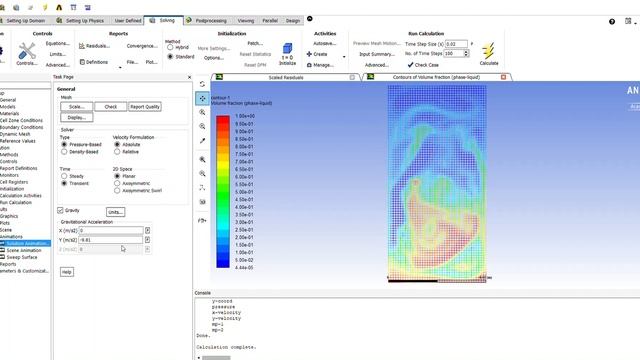Select Hybrid initialization method
This screenshot has height=360, width=640.
coord(170,47)
